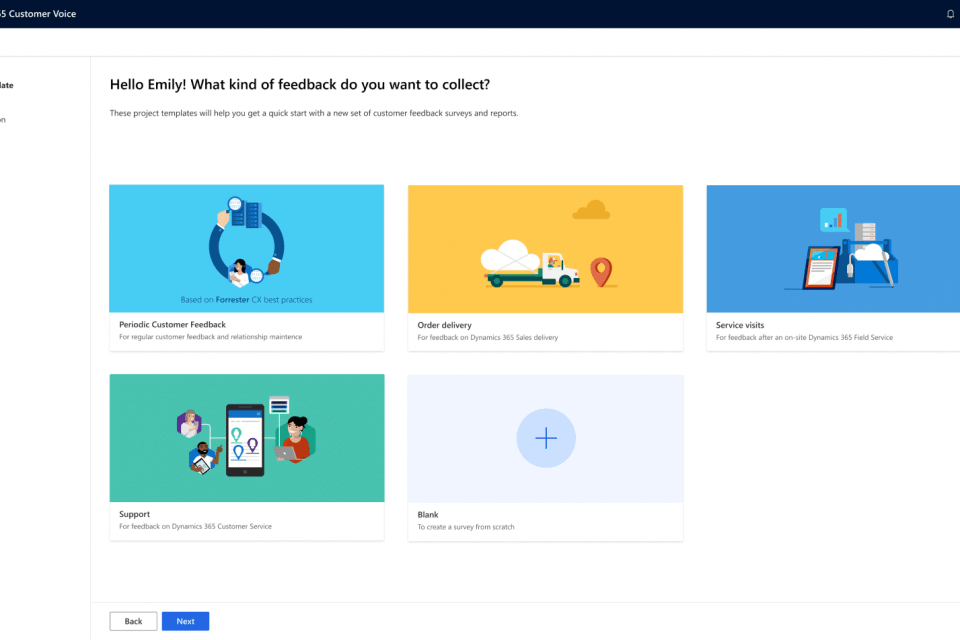Viewport: 960px width, 640px height.
Task: Select the Template step in left sidebar
Action: click(7, 86)
